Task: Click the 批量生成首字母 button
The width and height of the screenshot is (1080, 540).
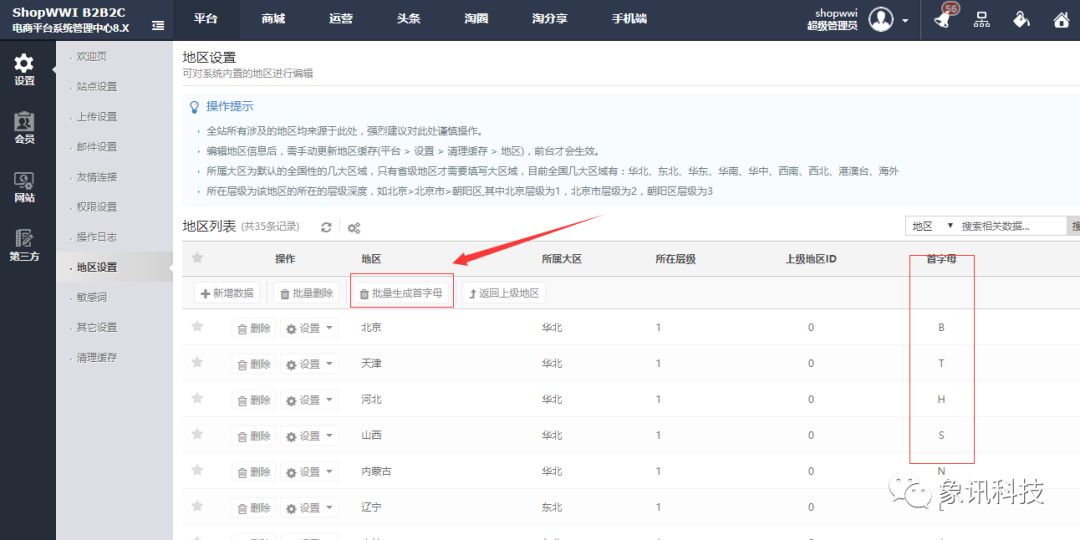Action: pyautogui.click(x=402, y=293)
